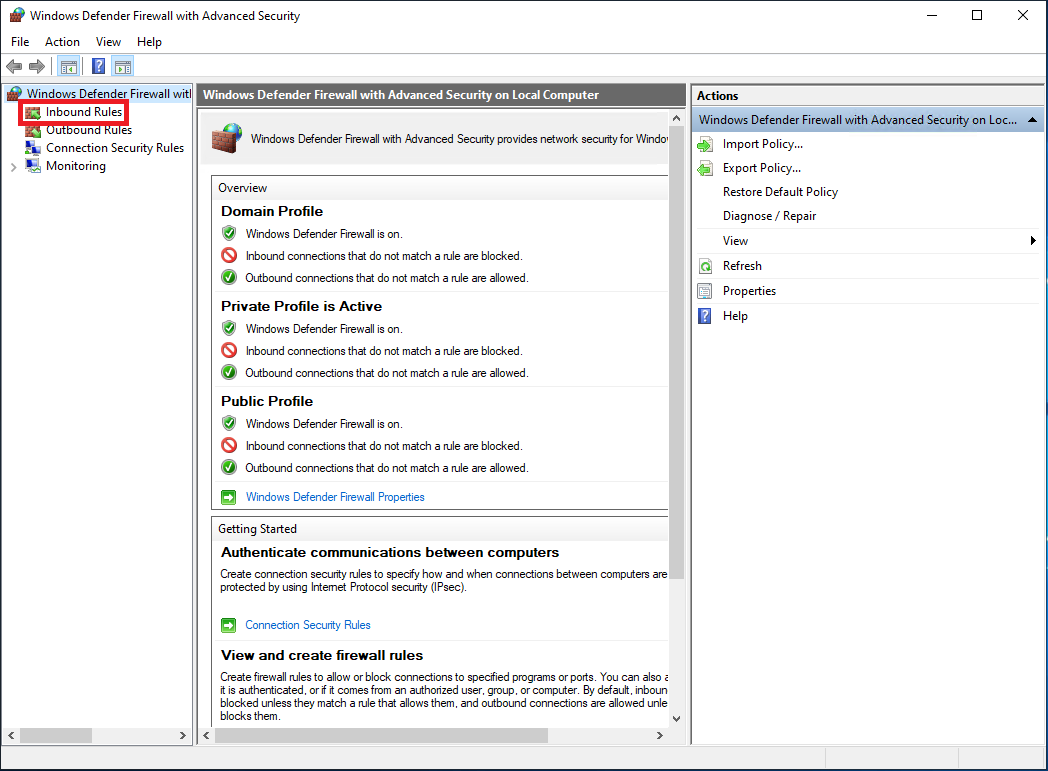Click the Outbound Rules tree icon
1048x771 pixels.
[33, 130]
